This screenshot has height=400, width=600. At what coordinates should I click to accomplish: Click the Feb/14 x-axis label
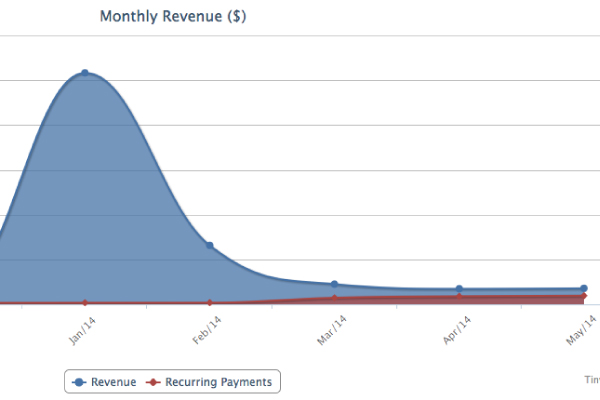coord(208,330)
